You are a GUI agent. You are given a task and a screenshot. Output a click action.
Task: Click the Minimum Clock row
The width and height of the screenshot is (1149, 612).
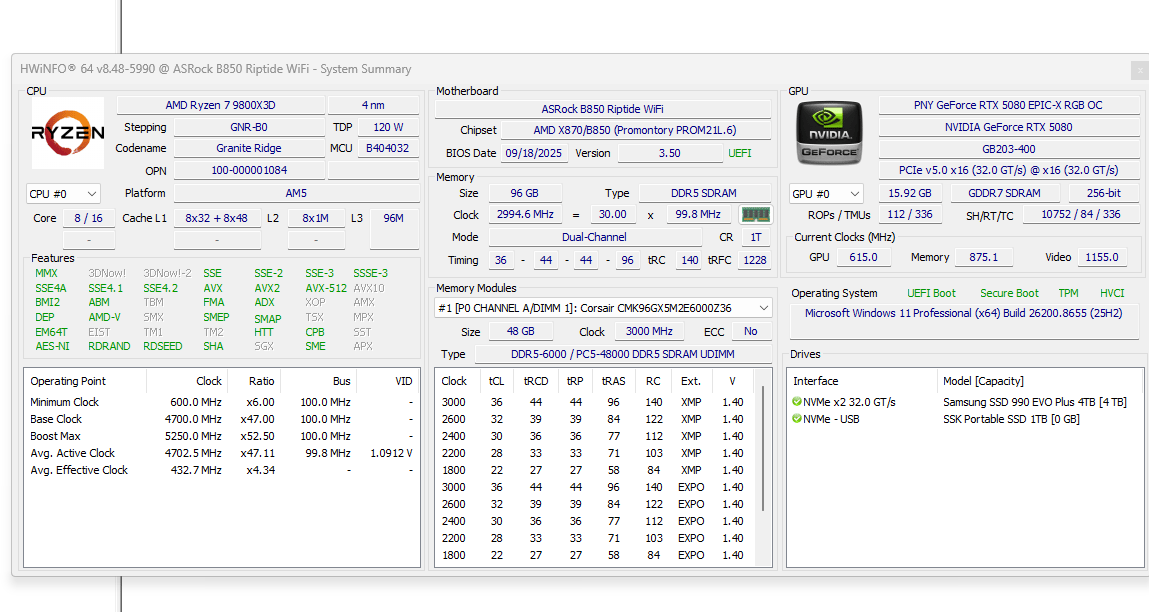pyautogui.click(x=221, y=402)
